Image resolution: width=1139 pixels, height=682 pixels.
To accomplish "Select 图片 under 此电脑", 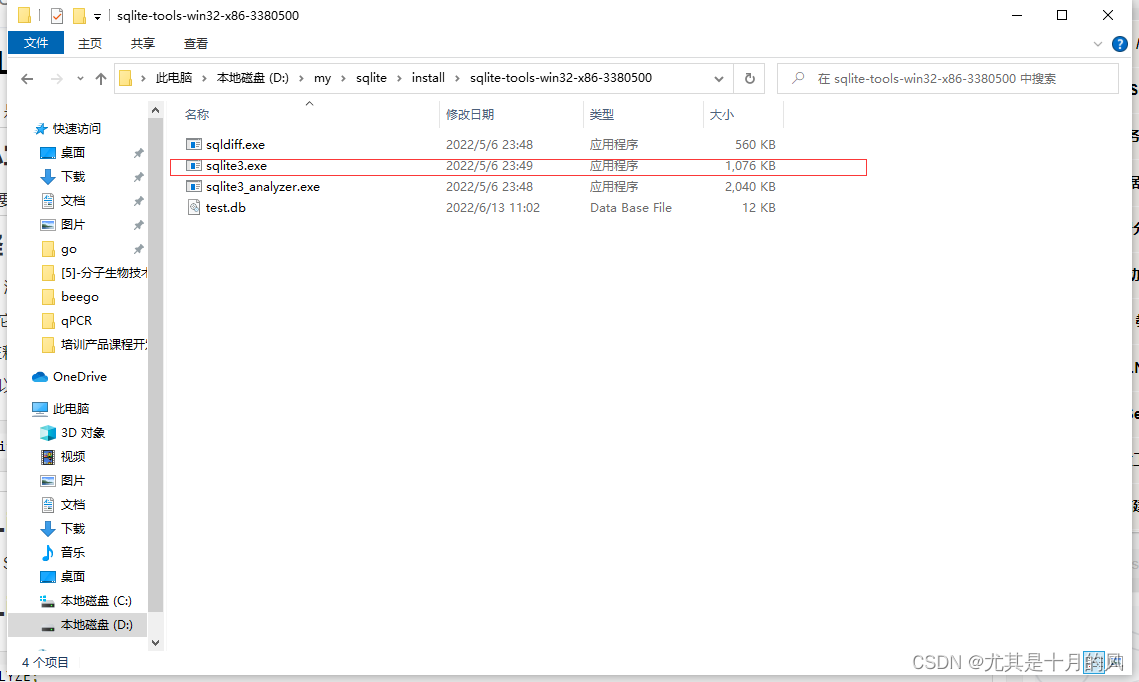I will click(x=73, y=481).
